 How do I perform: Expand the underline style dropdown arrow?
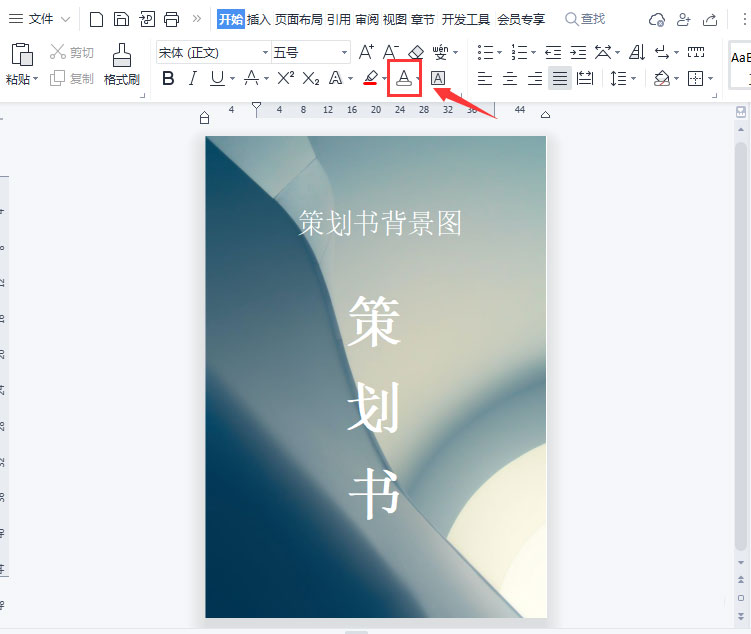point(232,79)
